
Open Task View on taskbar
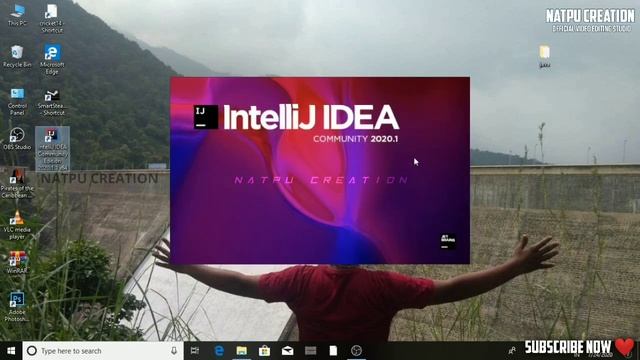tap(195, 351)
